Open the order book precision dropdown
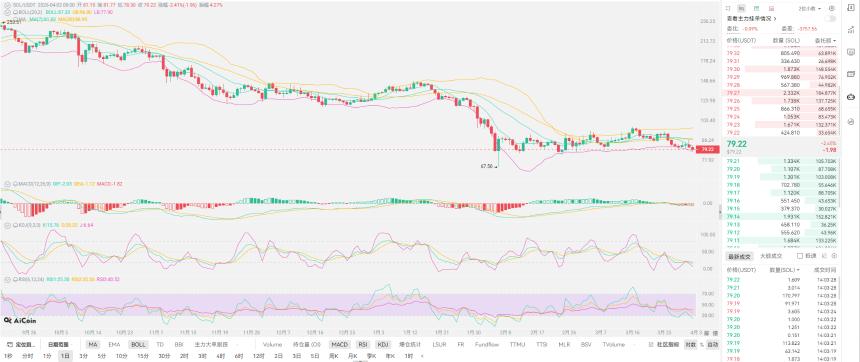 pos(810,8)
